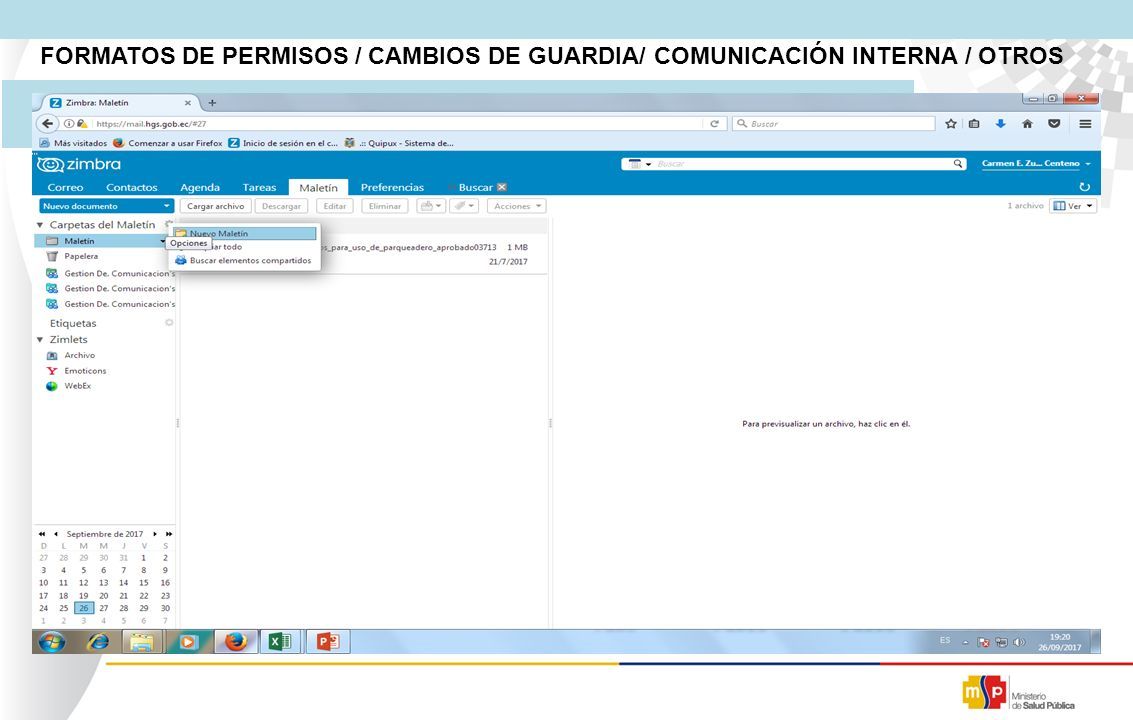Go to previous month in mini calendar
This screenshot has height=720, width=1133.
coord(56,534)
